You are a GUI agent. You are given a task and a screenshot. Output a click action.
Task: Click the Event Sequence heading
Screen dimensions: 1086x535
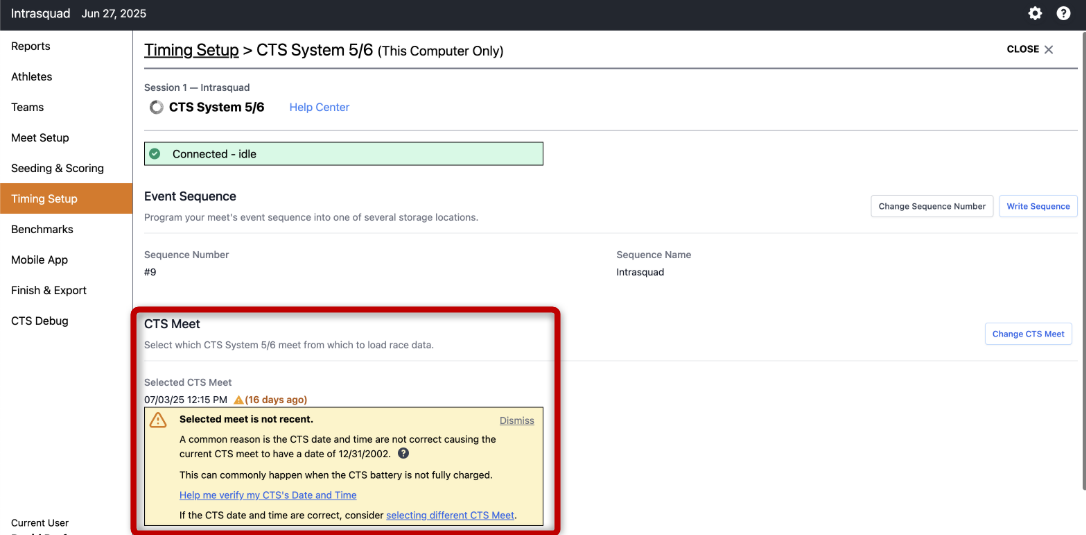click(x=190, y=196)
